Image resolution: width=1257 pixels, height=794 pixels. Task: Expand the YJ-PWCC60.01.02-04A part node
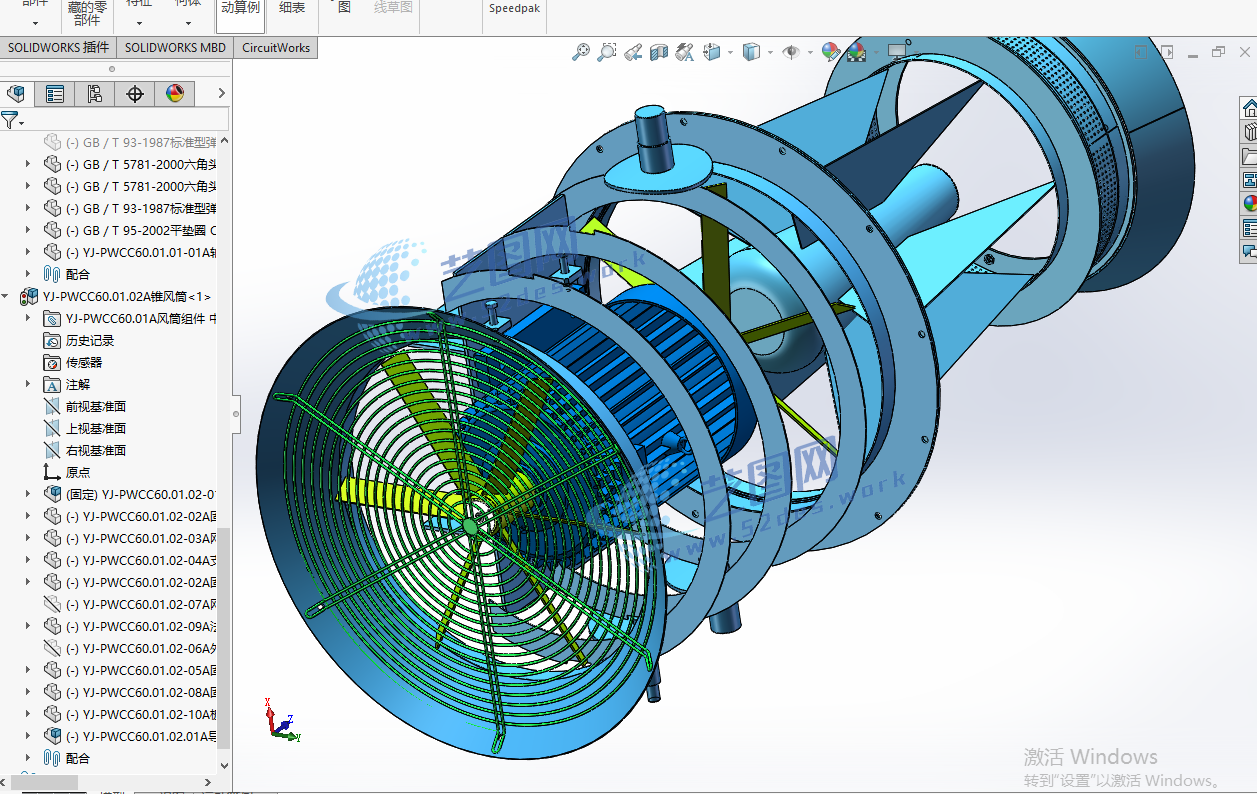(x=29, y=560)
